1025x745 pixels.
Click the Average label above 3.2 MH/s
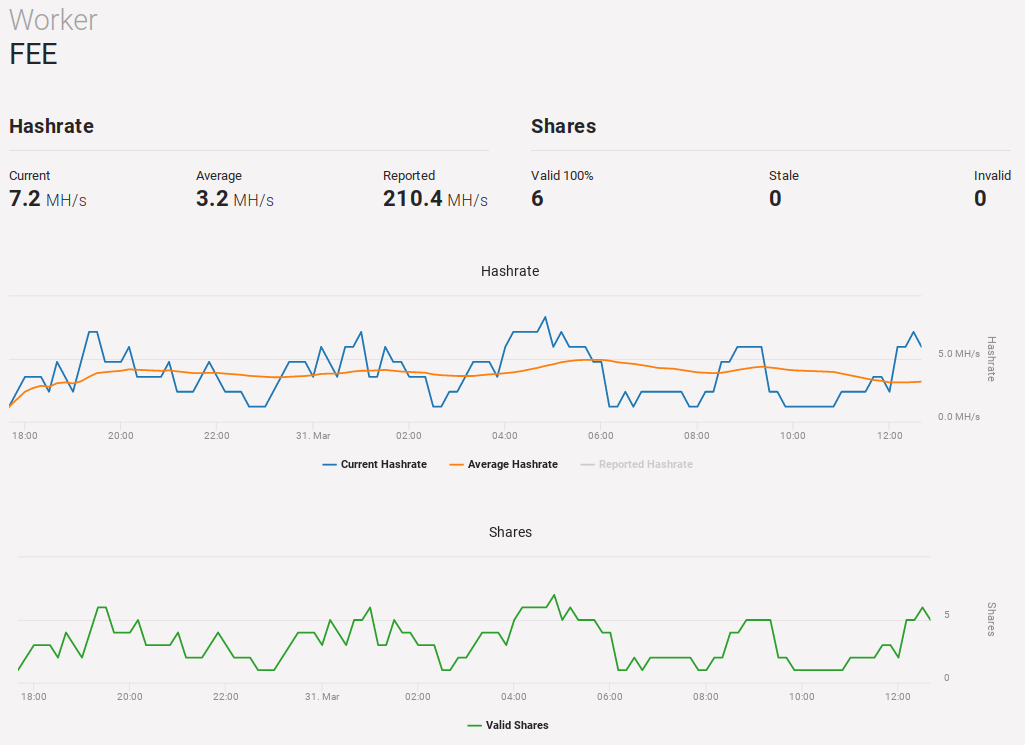pos(219,175)
